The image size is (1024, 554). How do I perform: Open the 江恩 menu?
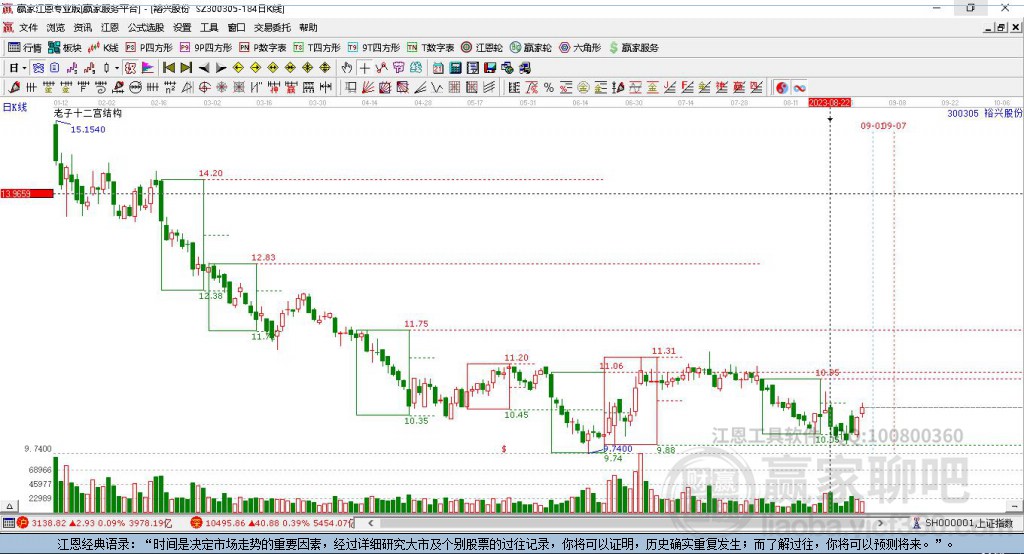(110, 27)
